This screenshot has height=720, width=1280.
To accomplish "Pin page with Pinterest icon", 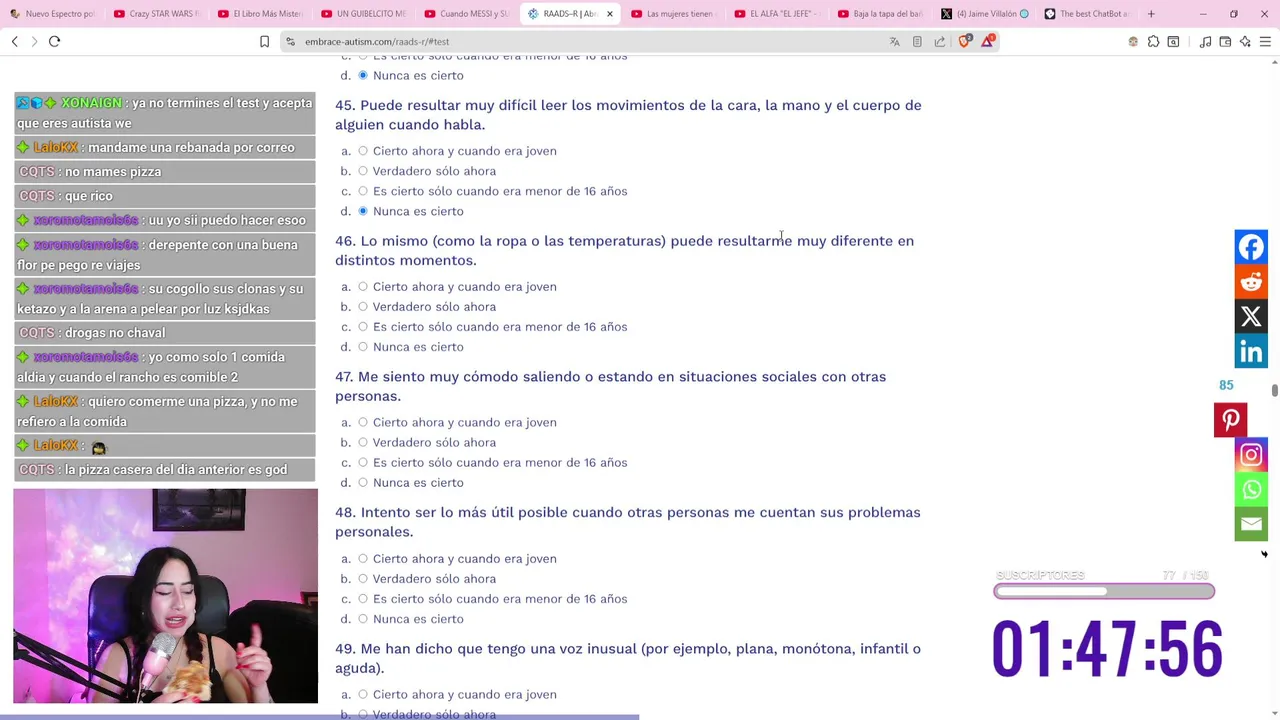I will click(1230, 420).
